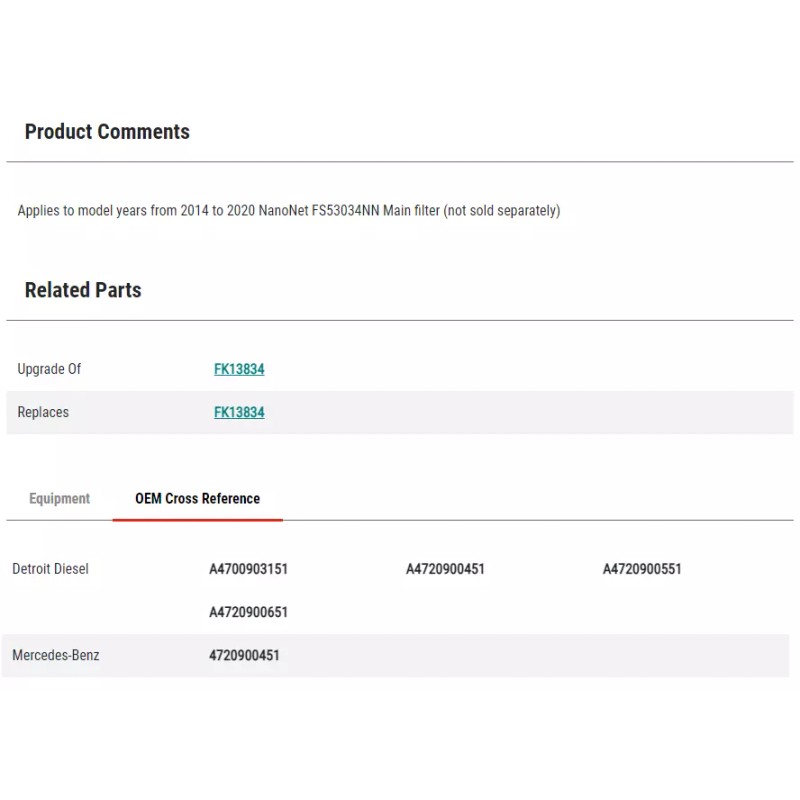Click the red underline of active tab
Screen dimensions: 800x800
point(197,520)
